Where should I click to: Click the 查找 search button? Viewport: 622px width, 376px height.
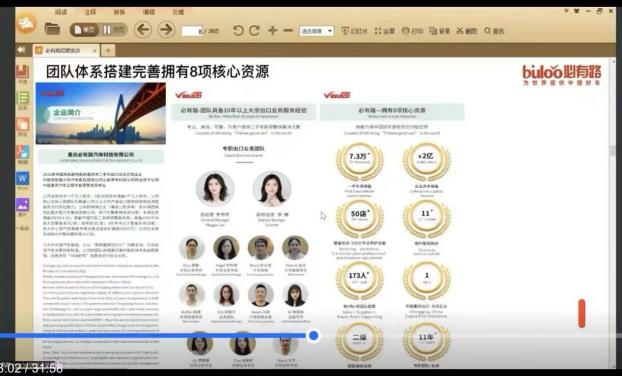point(494,31)
